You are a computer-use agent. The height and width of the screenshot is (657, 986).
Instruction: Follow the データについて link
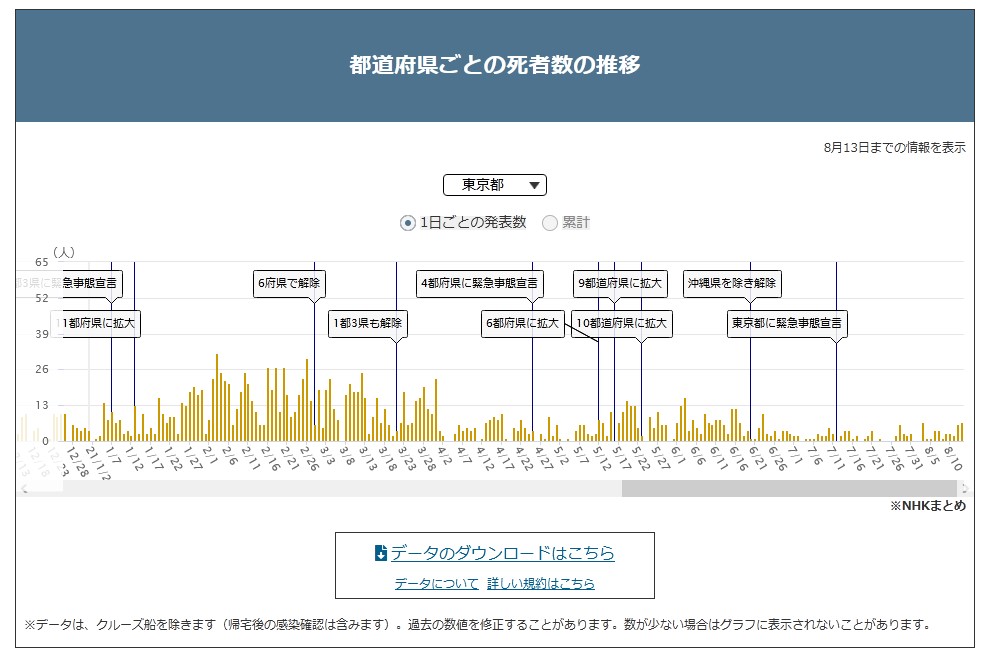(436, 583)
